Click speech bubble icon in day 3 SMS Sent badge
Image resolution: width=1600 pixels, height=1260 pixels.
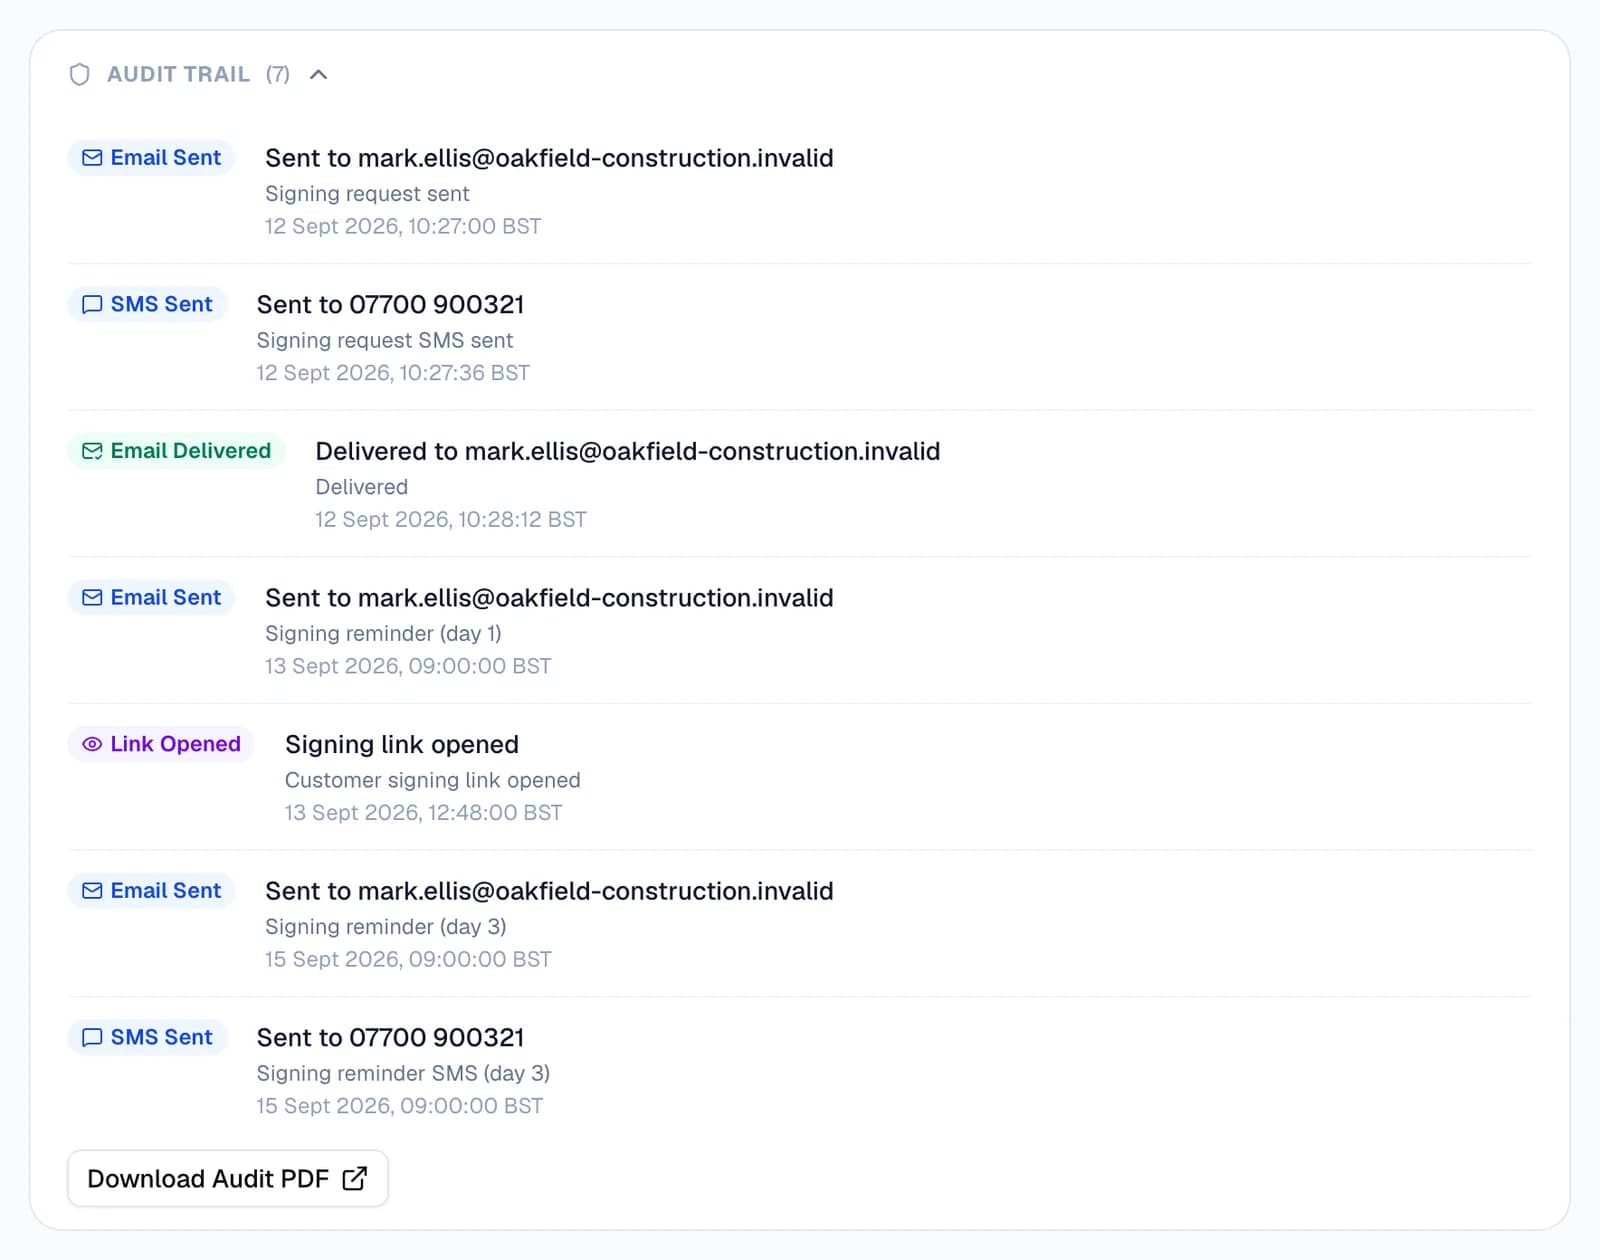tap(92, 1038)
